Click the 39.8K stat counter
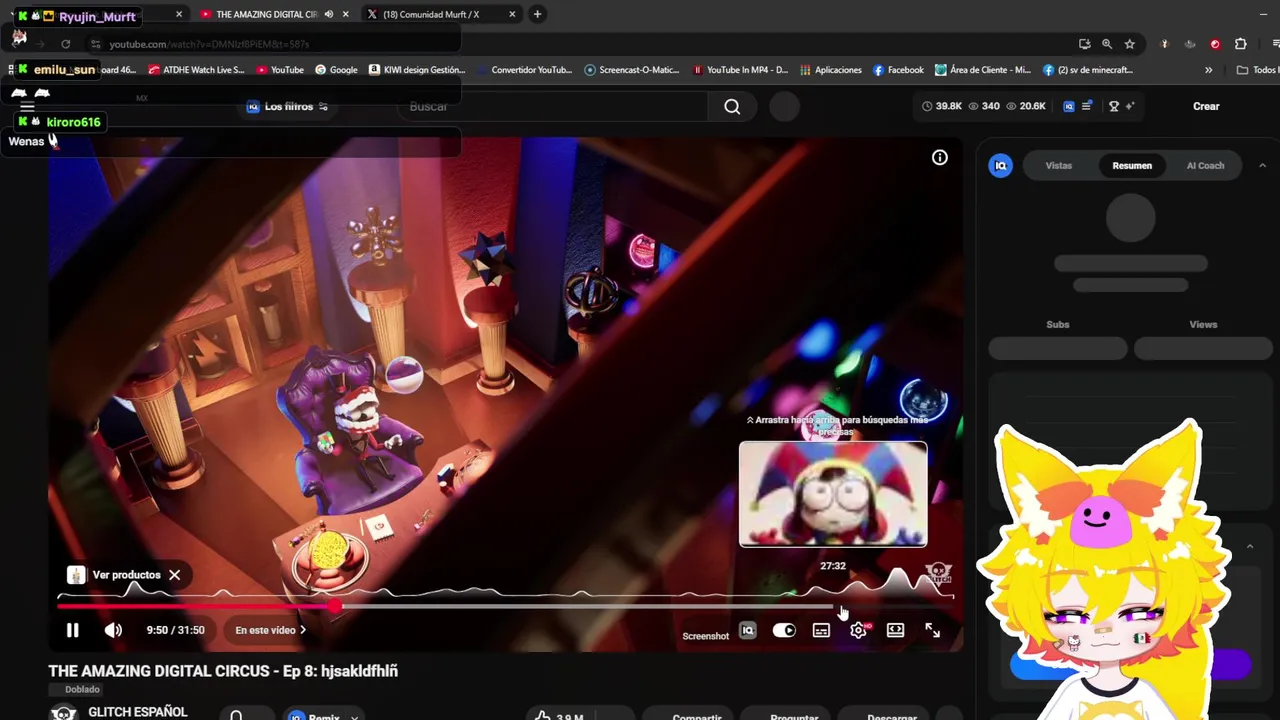 (942, 106)
